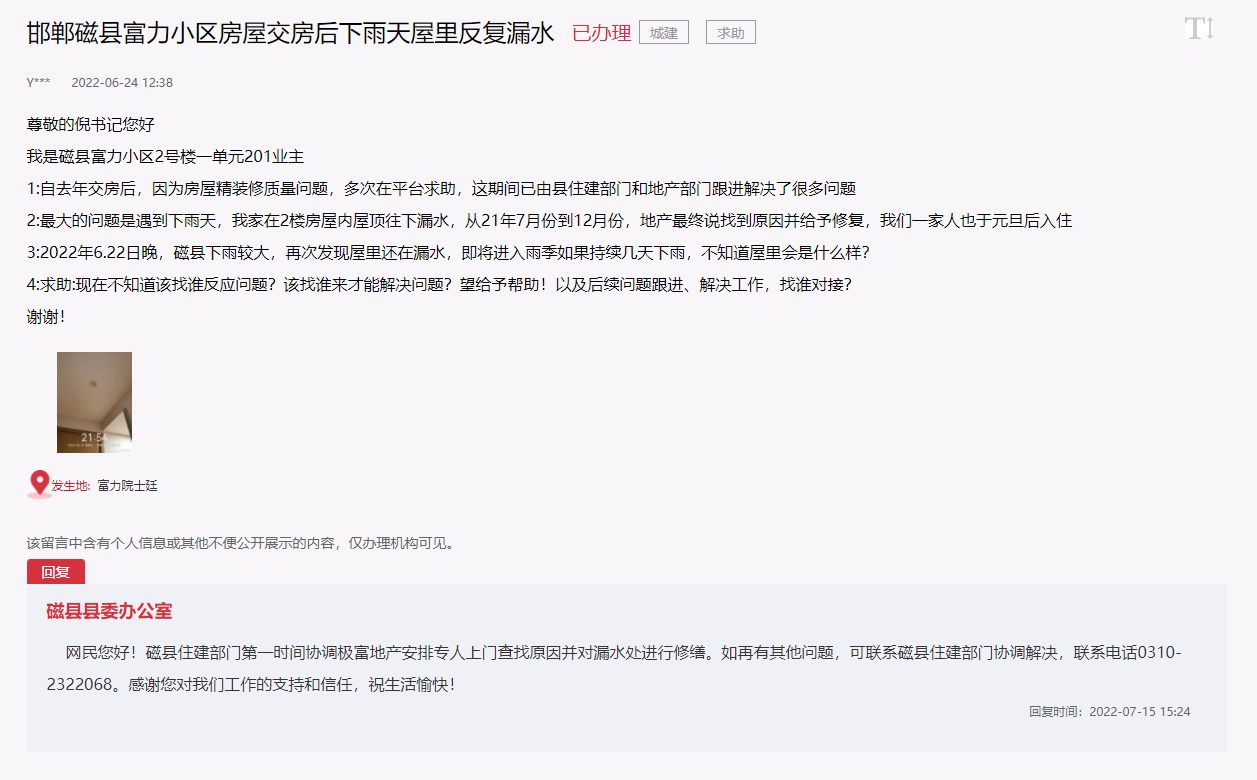Click the username Y***

[39, 82]
